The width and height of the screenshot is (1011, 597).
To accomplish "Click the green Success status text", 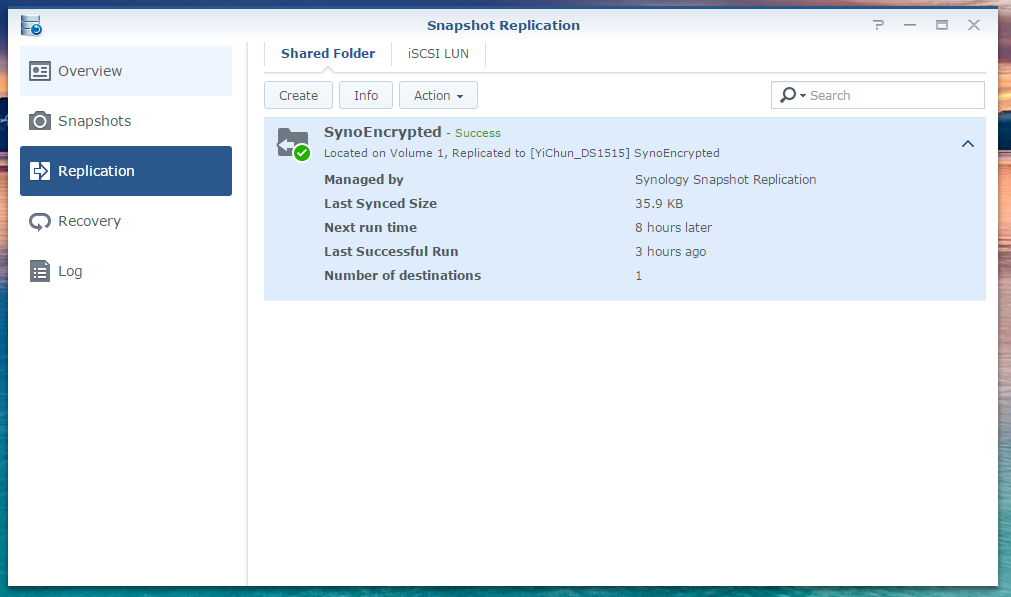I will coord(478,133).
